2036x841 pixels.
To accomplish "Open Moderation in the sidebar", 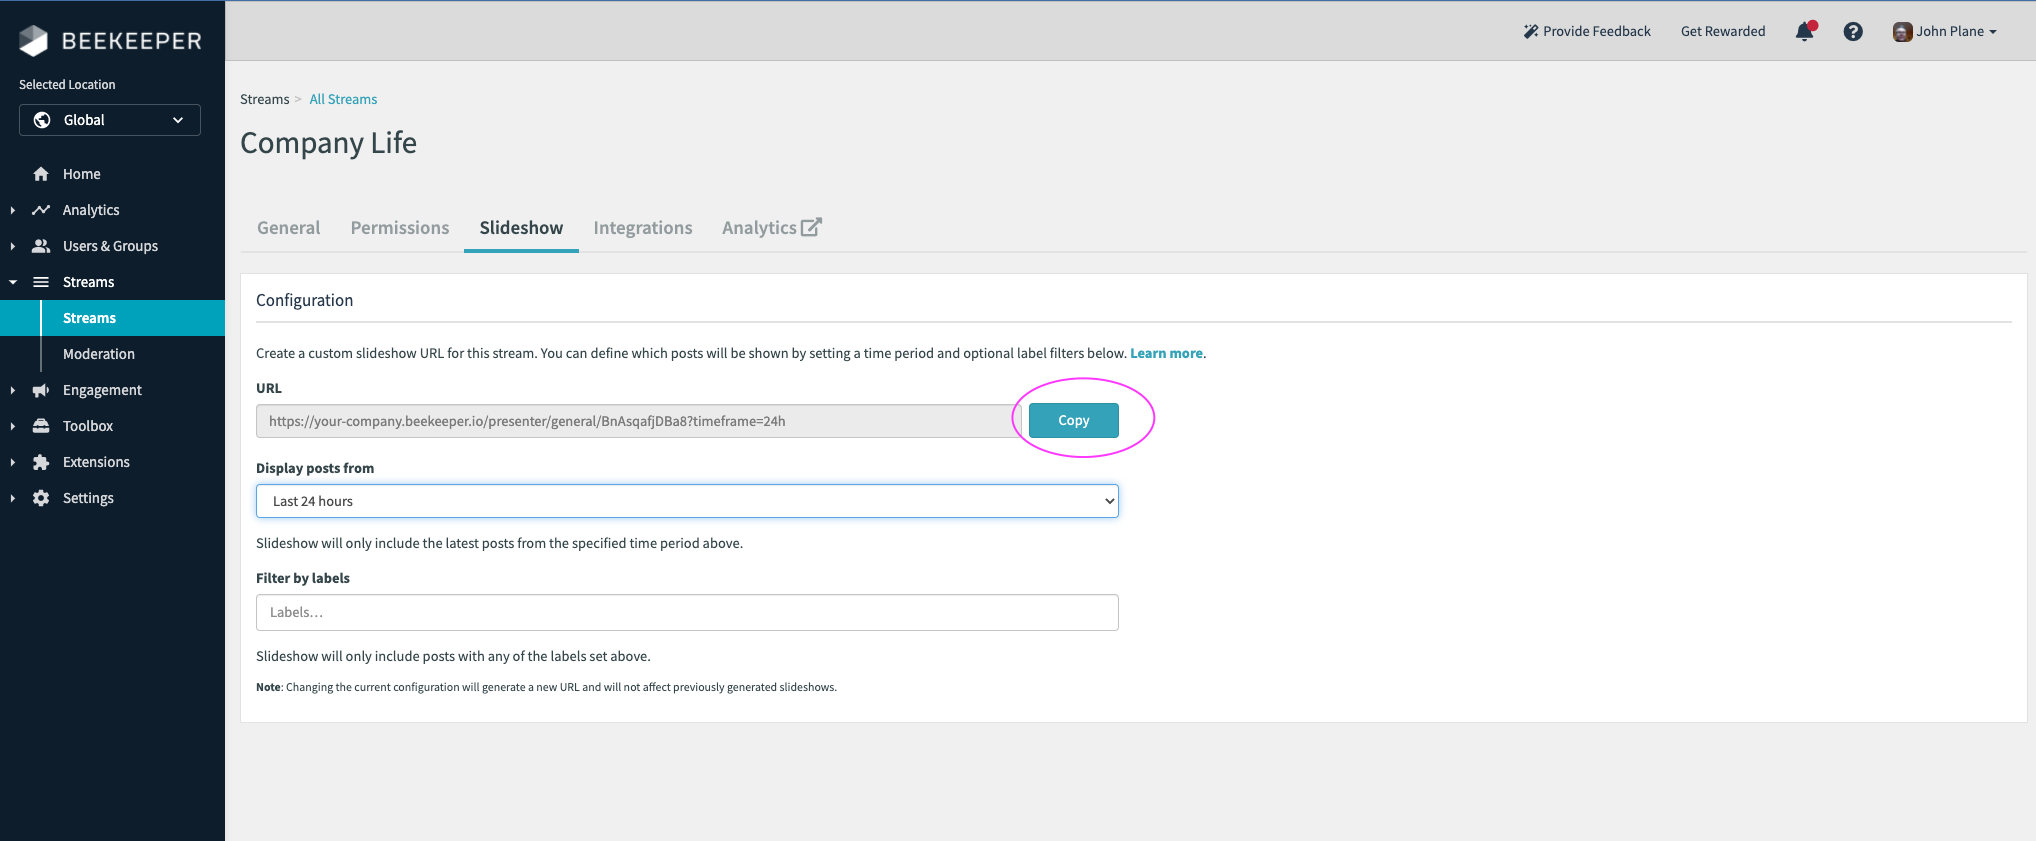I will (98, 354).
